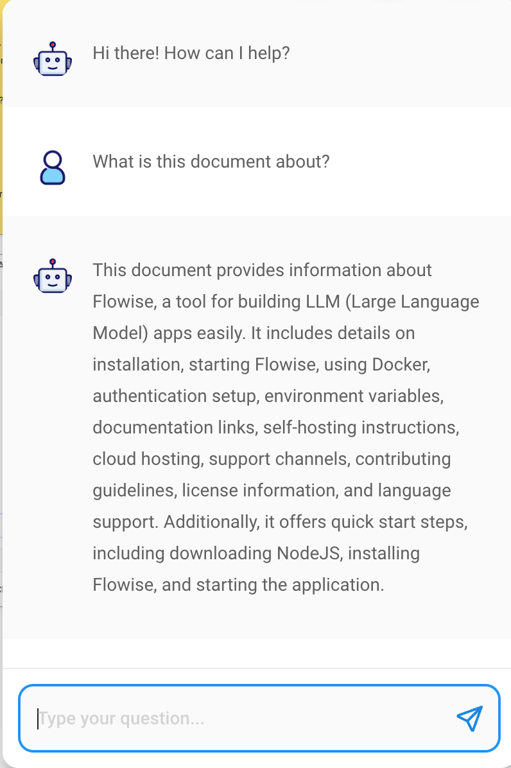Click the "quick start steps" phrase
Screen dimensions: 511x768
point(399,522)
